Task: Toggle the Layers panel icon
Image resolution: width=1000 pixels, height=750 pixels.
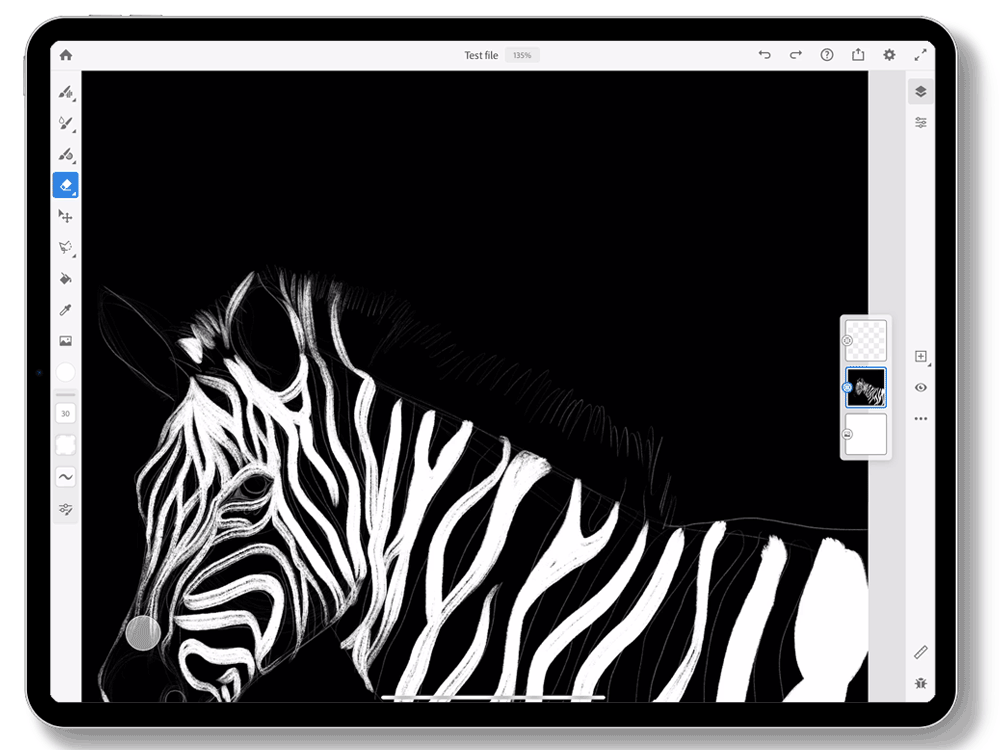Action: [x=920, y=92]
